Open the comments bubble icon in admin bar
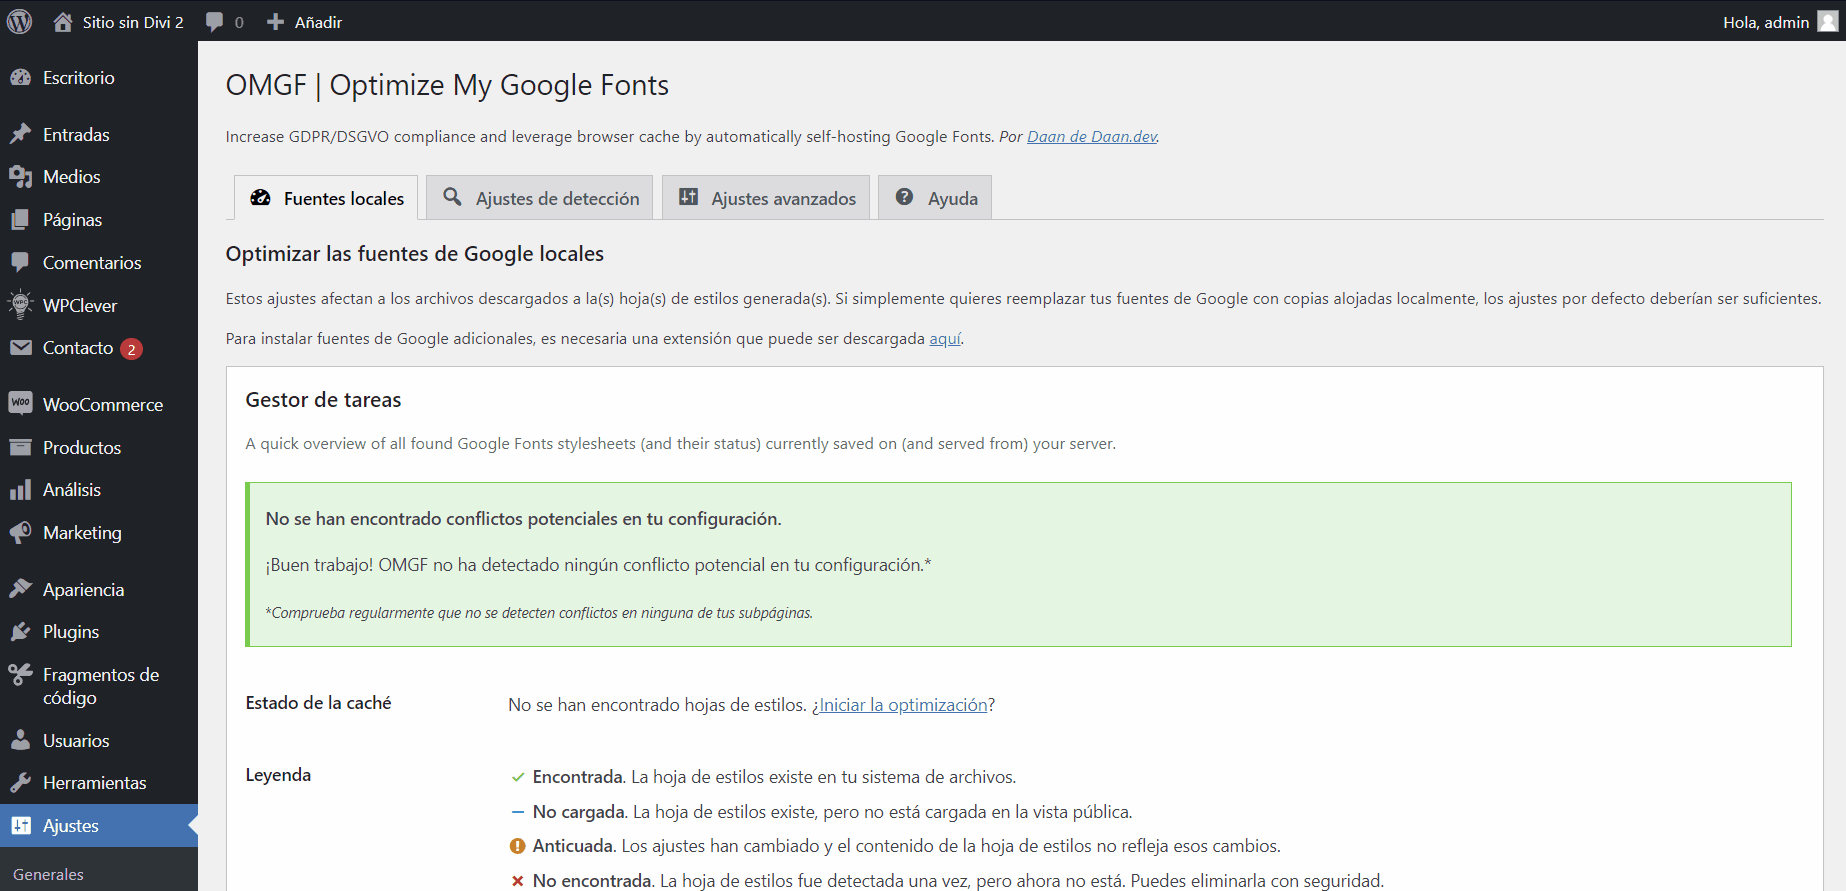 pyautogui.click(x=214, y=22)
